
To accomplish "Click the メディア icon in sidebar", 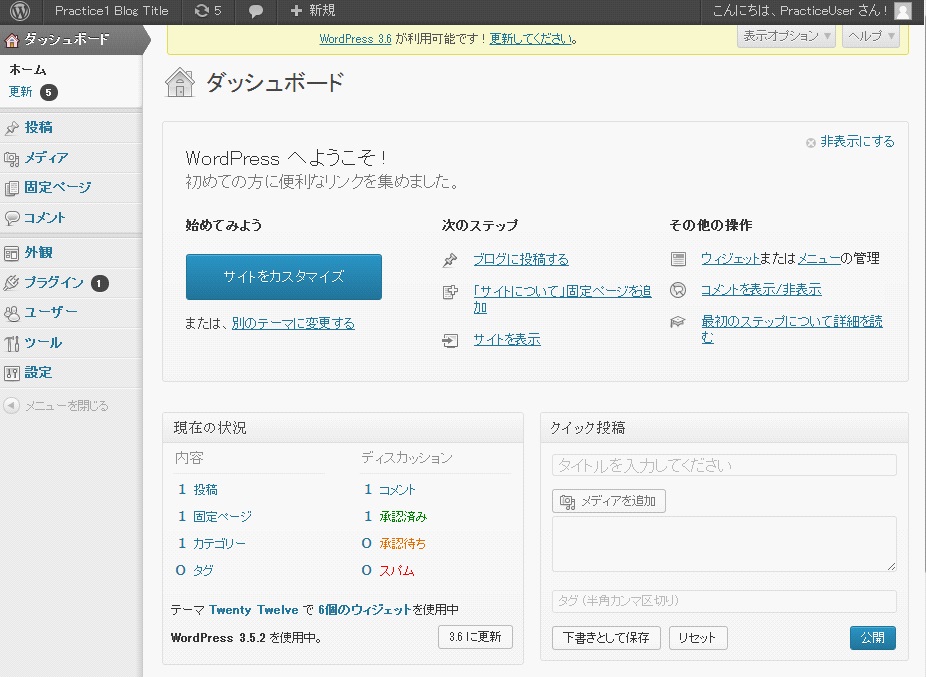I will (x=12, y=158).
